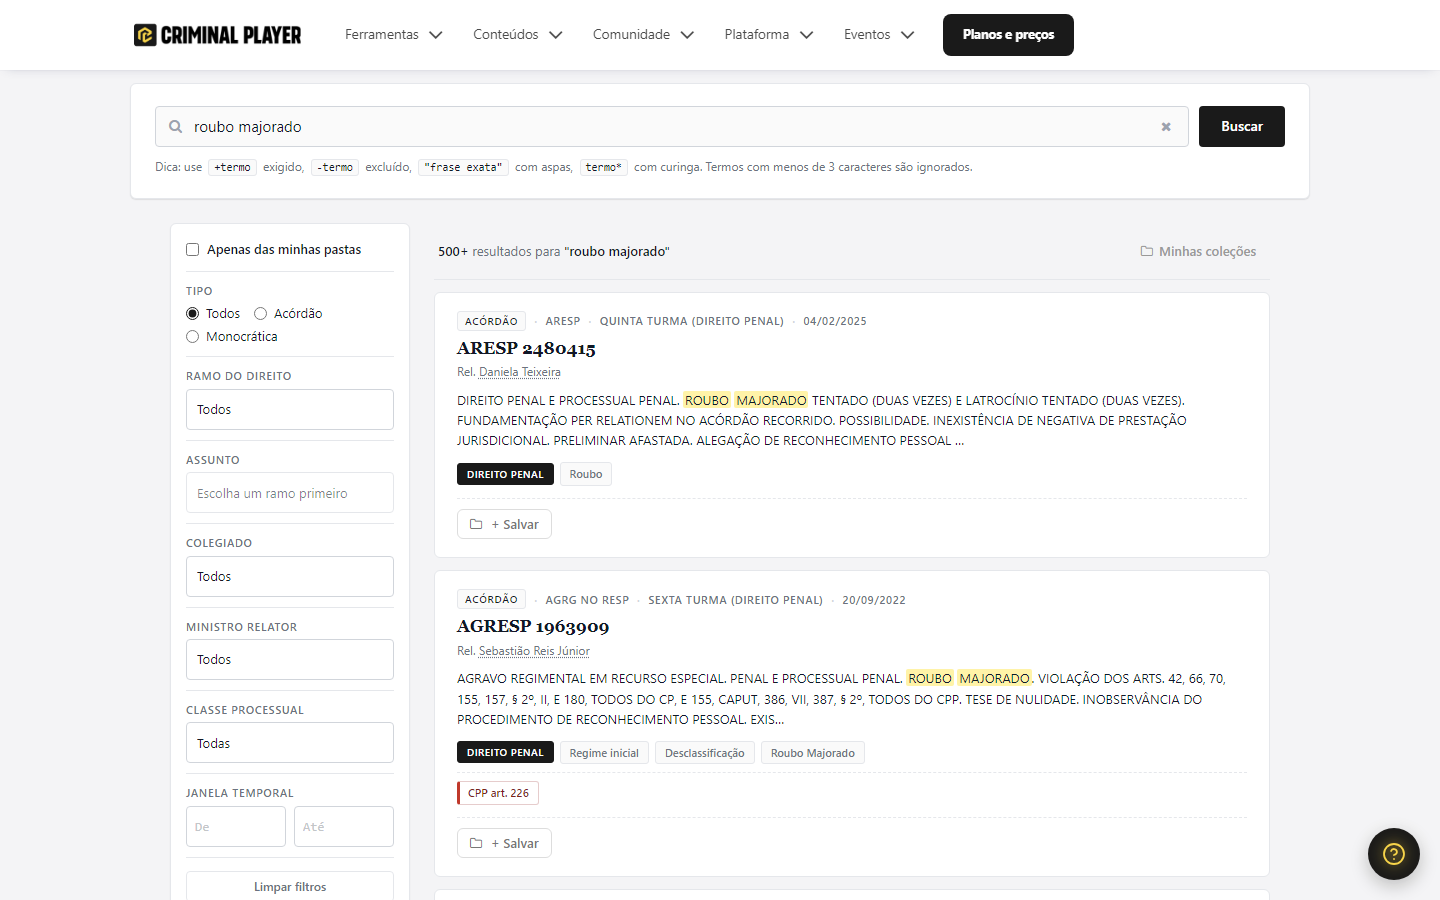Open the Colegiado dropdown
The width and height of the screenshot is (1440, 900).
pyautogui.click(x=290, y=577)
